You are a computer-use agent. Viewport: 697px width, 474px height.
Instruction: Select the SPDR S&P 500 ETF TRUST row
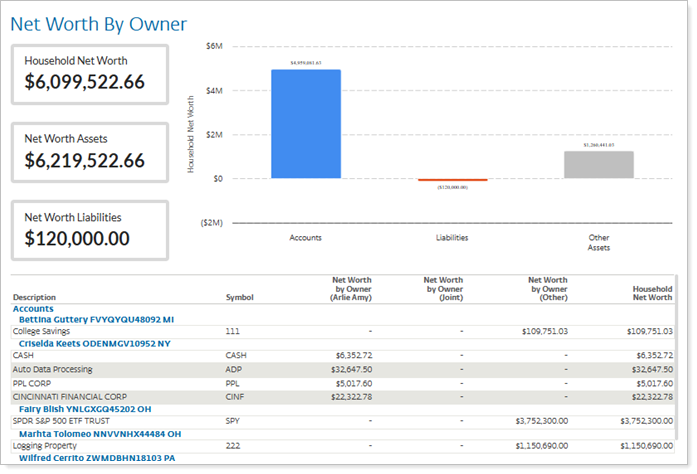tap(342, 421)
